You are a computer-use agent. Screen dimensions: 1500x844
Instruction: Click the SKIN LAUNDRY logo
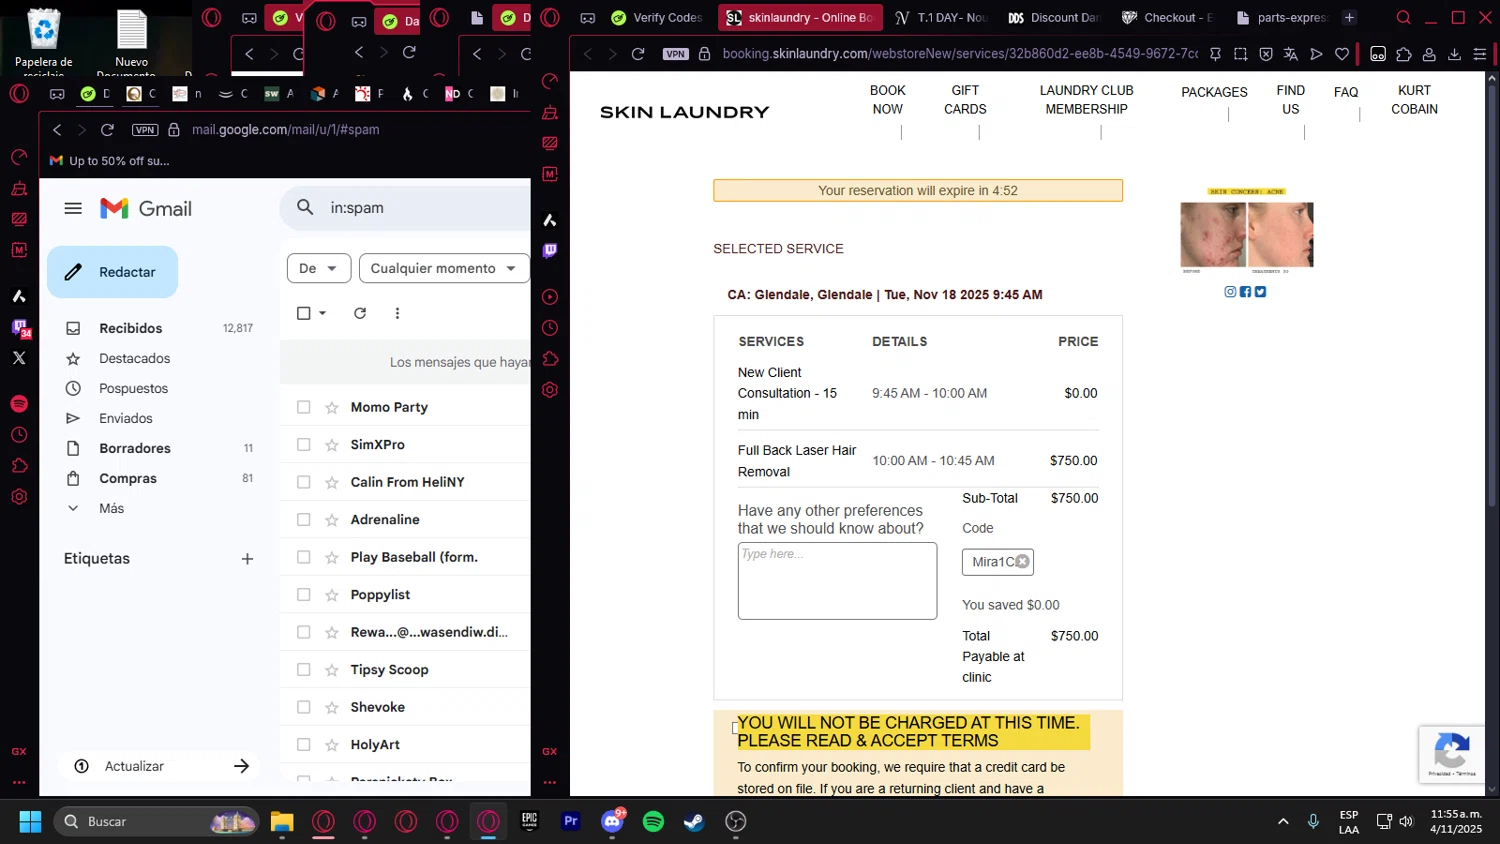click(x=685, y=112)
